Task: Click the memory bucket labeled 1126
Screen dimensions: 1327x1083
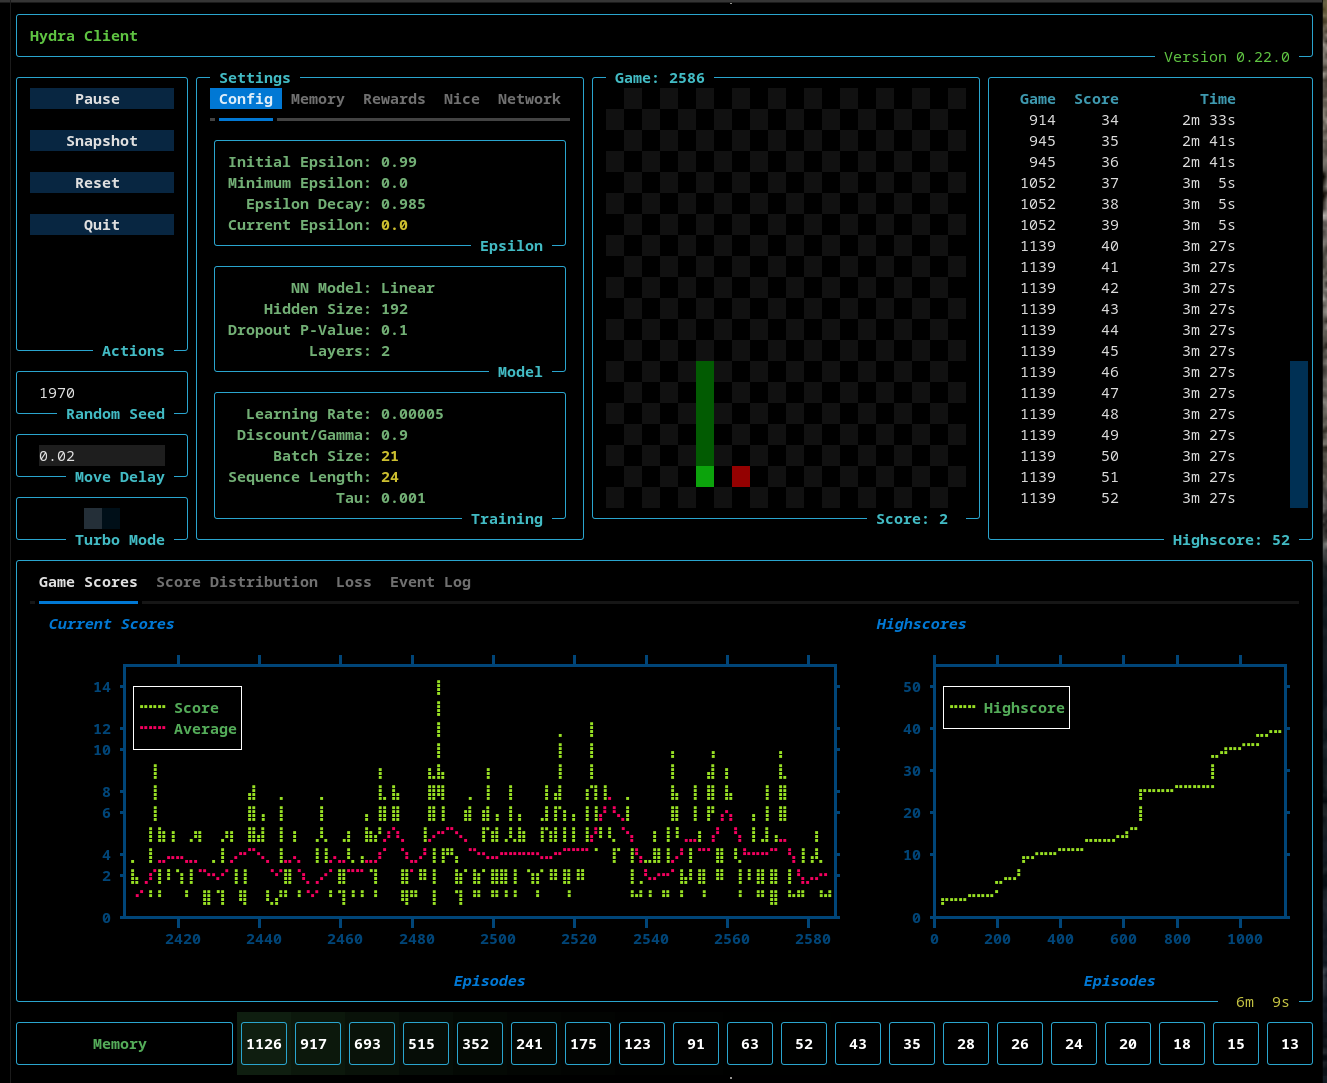Action: tap(264, 1044)
